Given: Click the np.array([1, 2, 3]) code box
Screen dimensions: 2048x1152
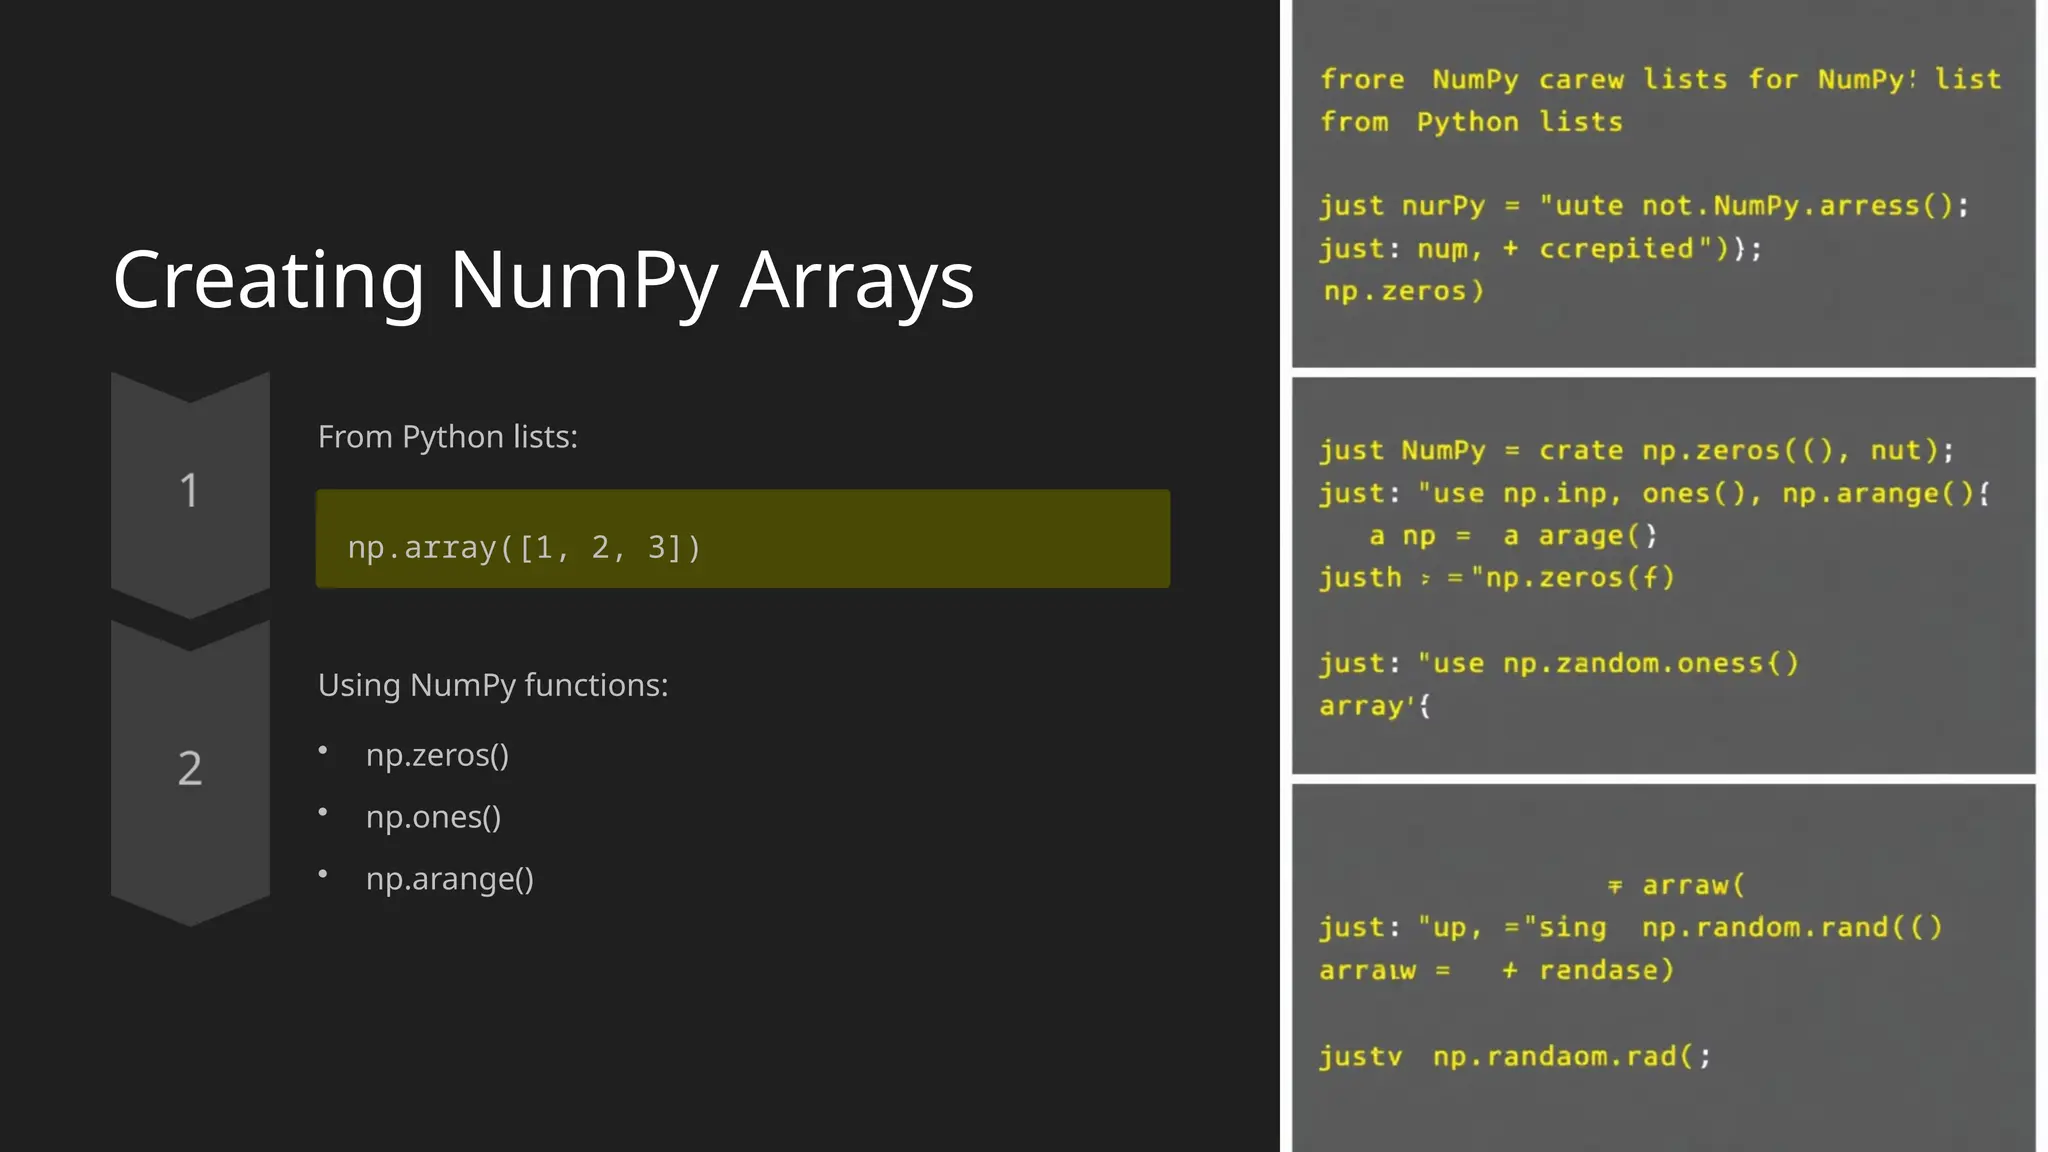Looking at the screenshot, I should [743, 539].
